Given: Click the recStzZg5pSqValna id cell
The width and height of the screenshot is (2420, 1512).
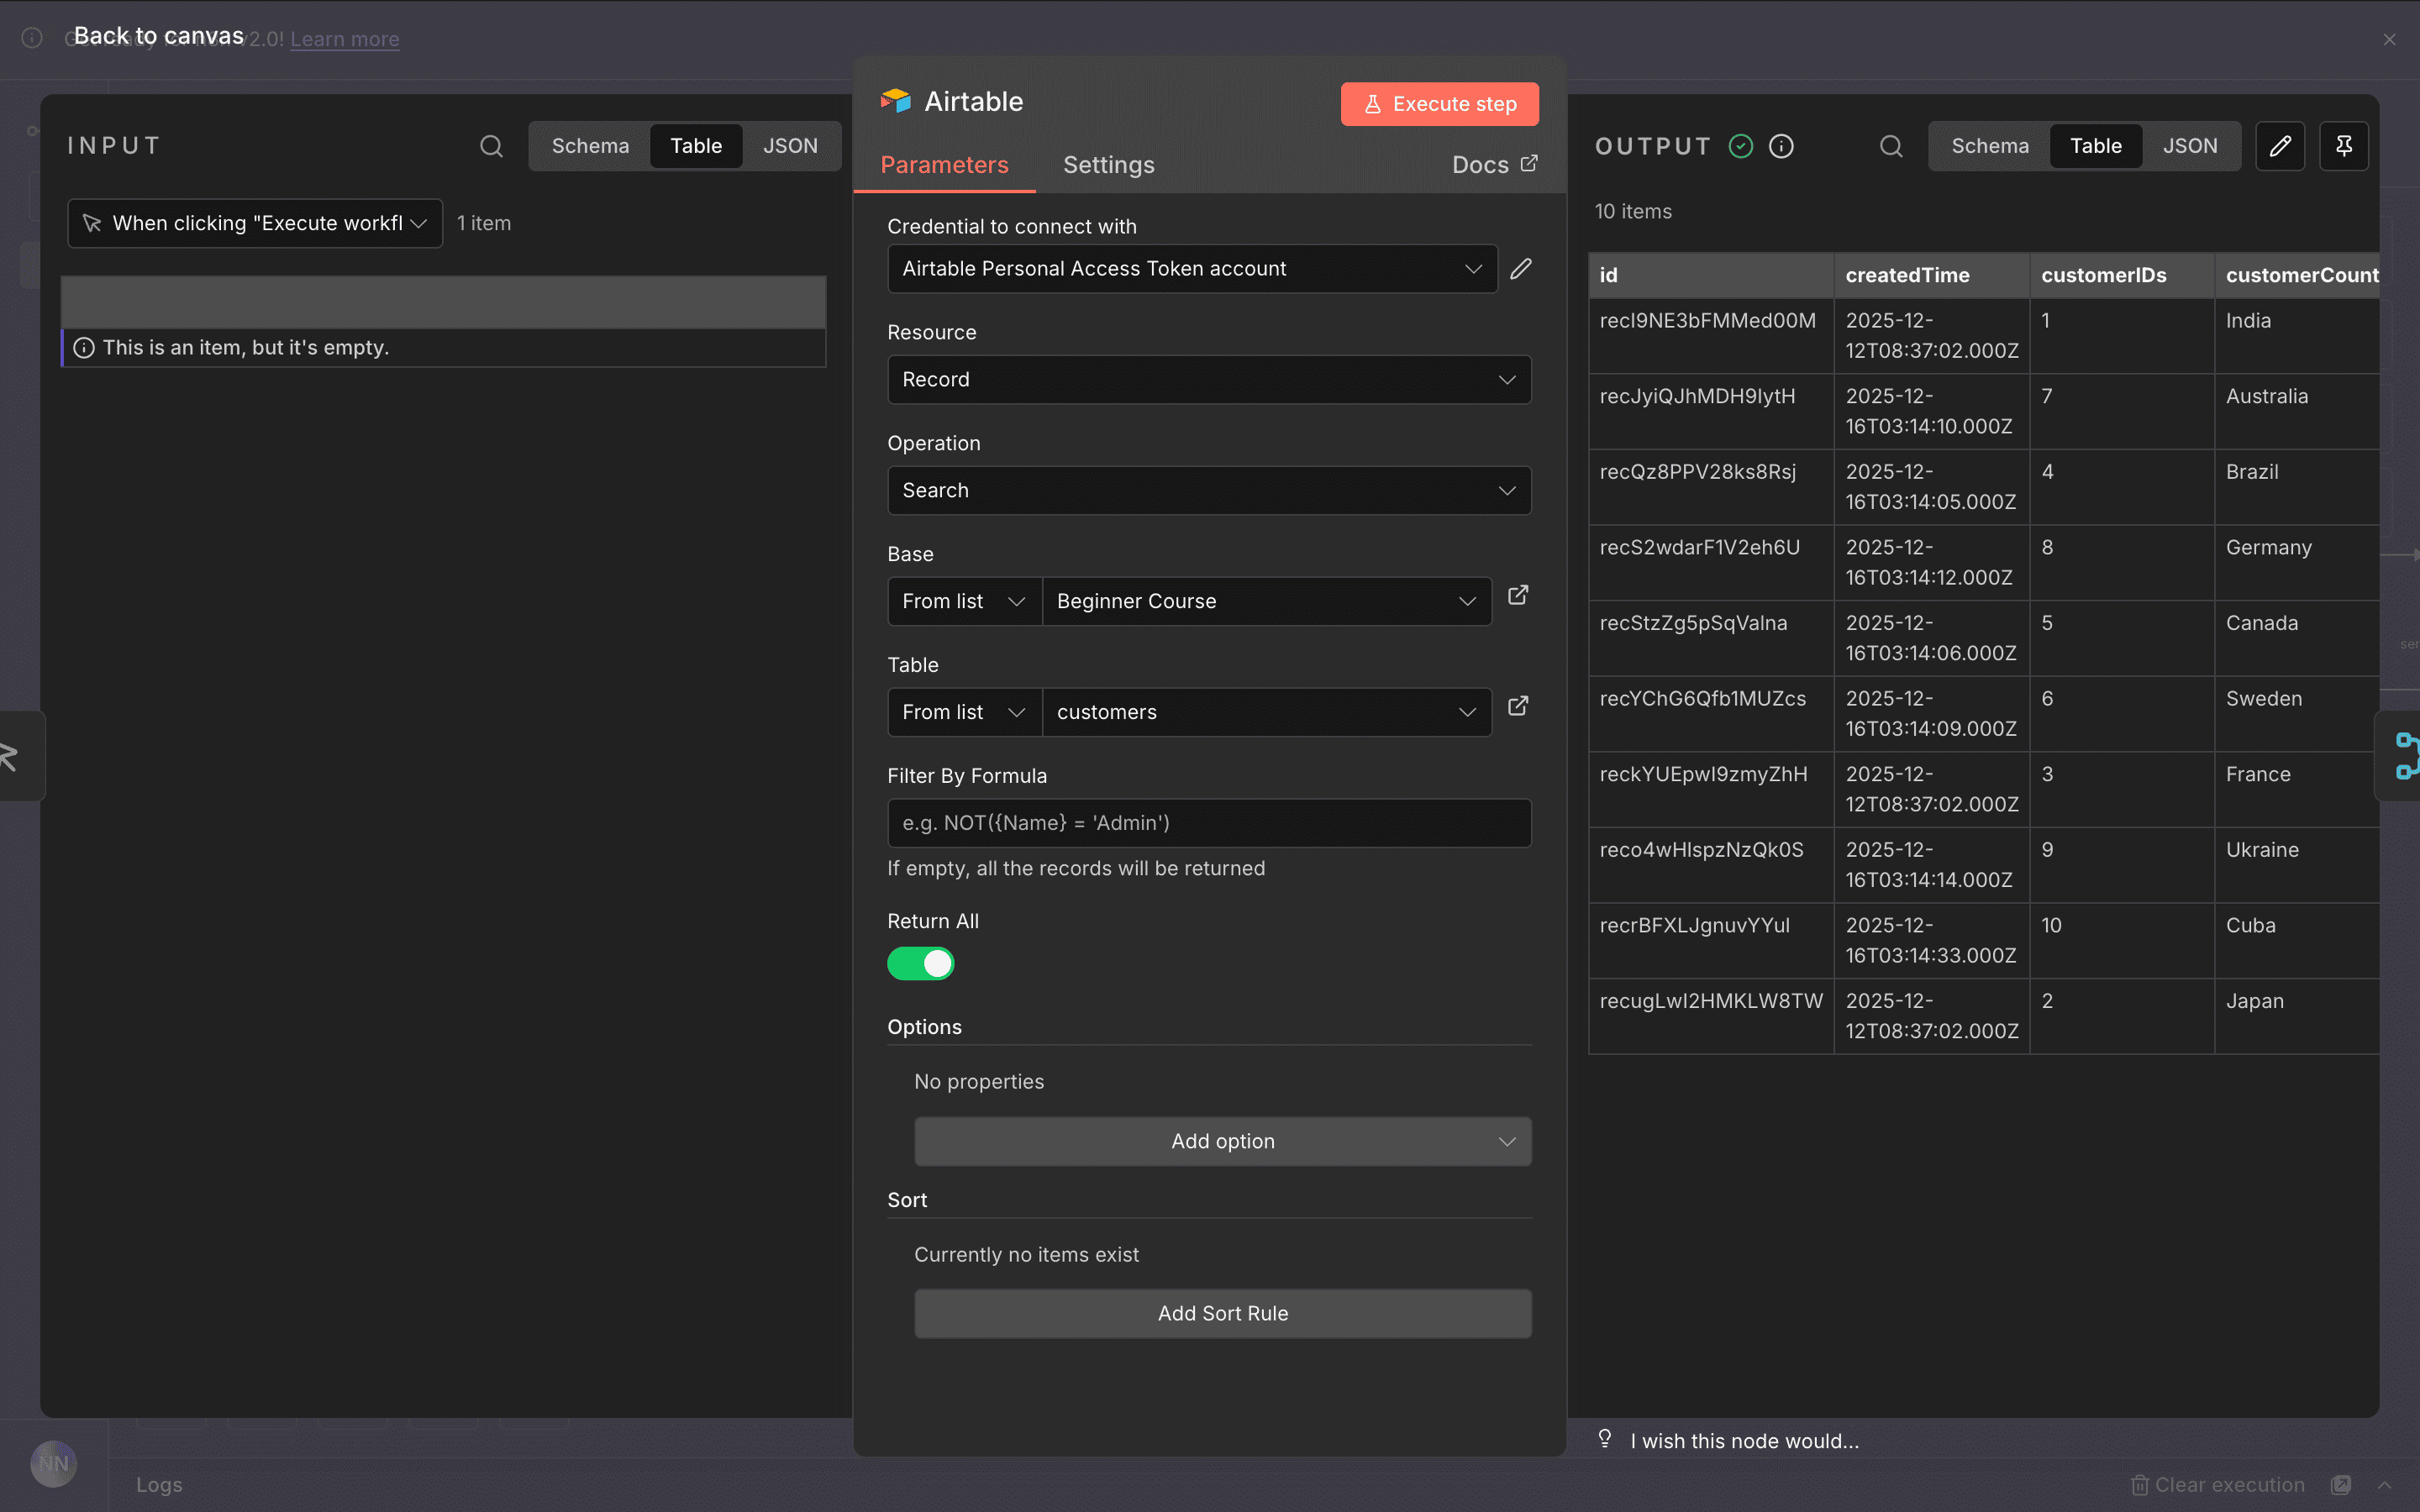Looking at the screenshot, I should pos(1711,638).
